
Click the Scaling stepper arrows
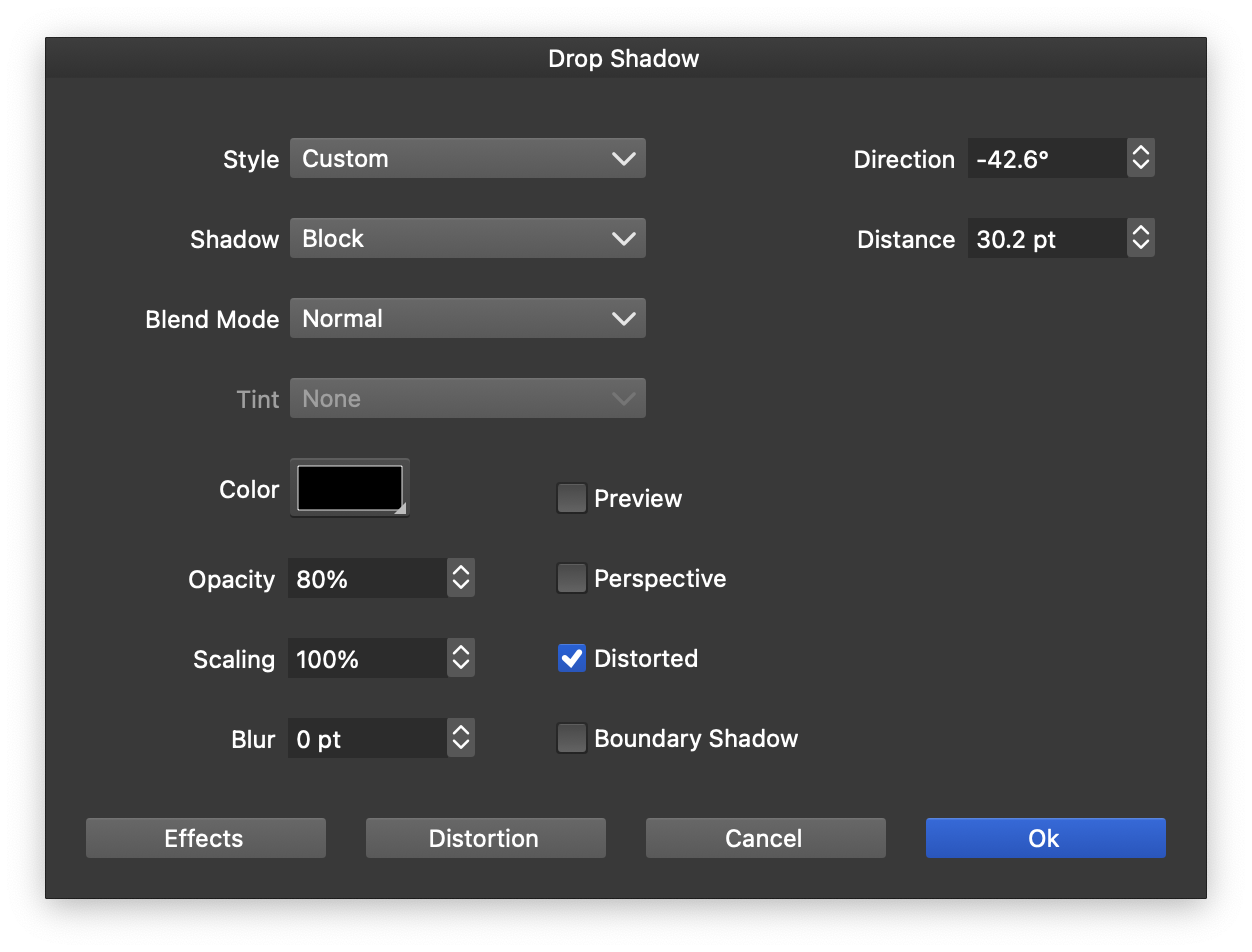(x=460, y=658)
